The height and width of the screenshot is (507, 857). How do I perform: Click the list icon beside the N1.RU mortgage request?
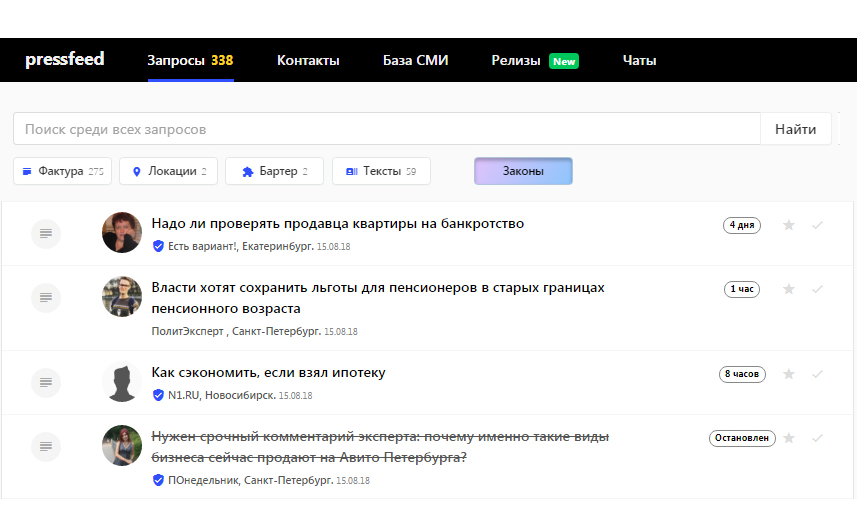coord(45,382)
